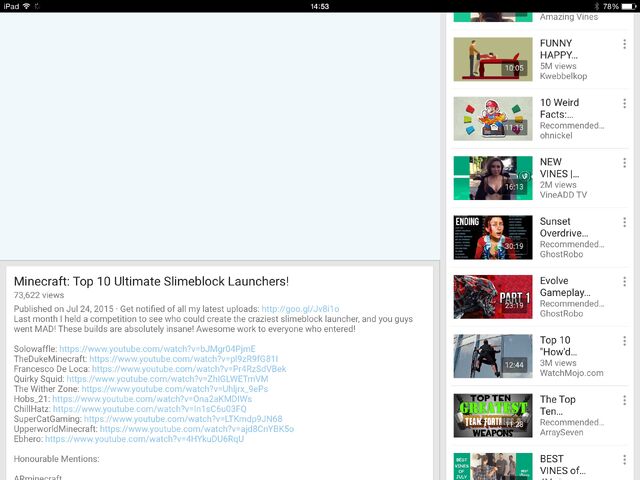Tap the Honourable Mentions heading
The width and height of the screenshot is (640, 480).
click(56, 459)
